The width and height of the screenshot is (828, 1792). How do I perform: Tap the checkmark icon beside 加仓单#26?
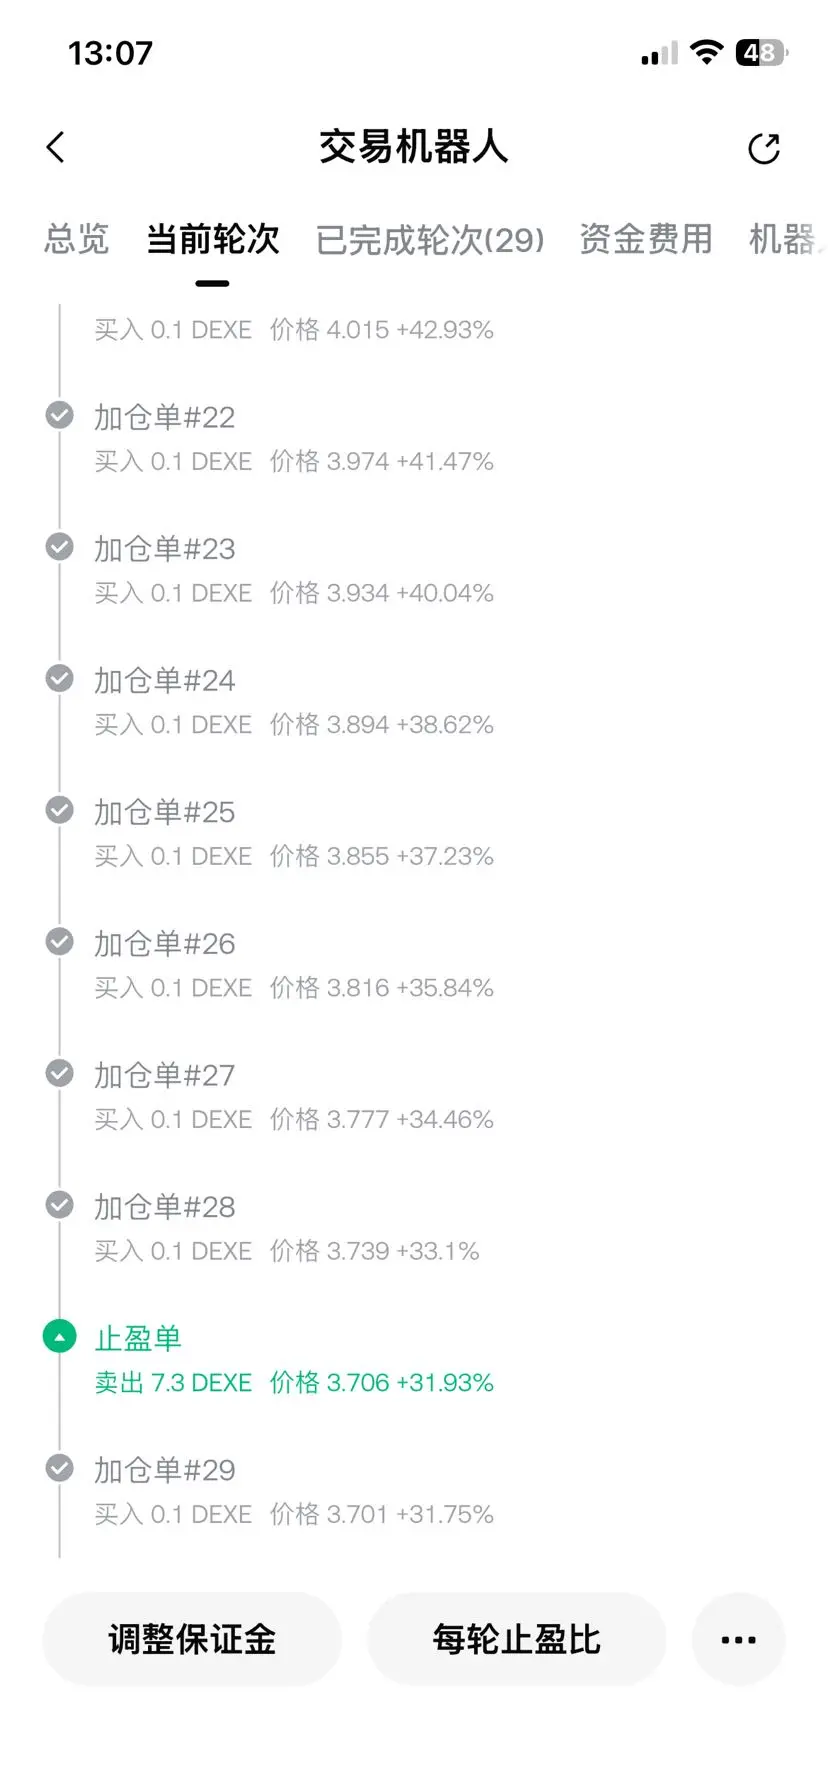pos(60,942)
